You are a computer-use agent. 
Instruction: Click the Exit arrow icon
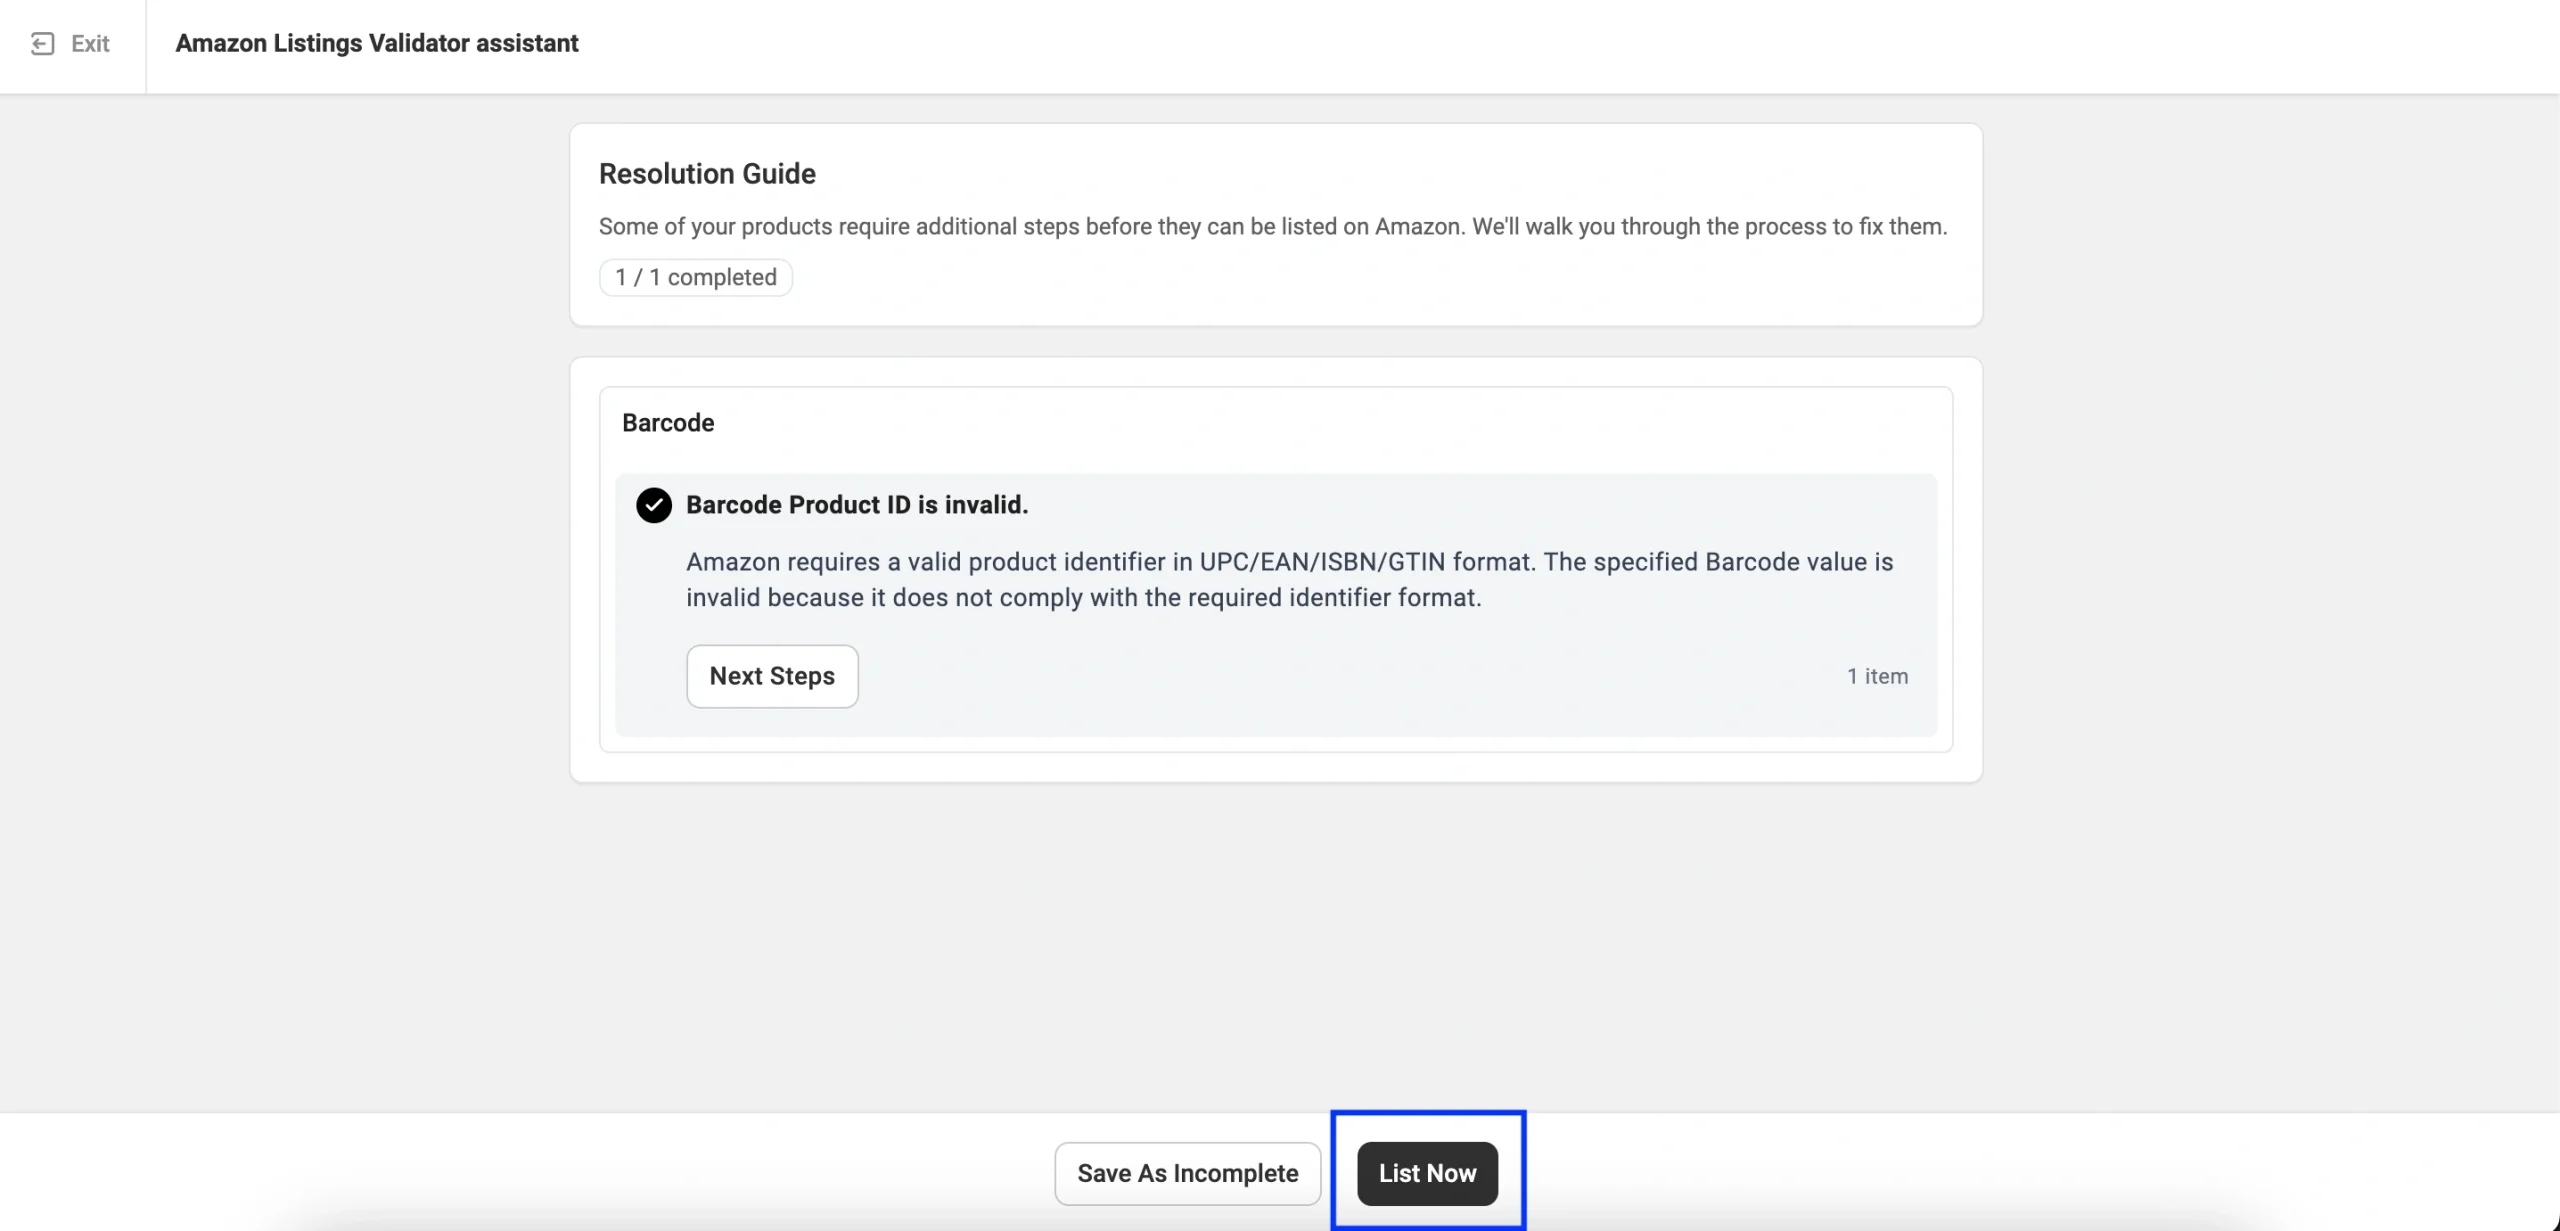(x=42, y=44)
